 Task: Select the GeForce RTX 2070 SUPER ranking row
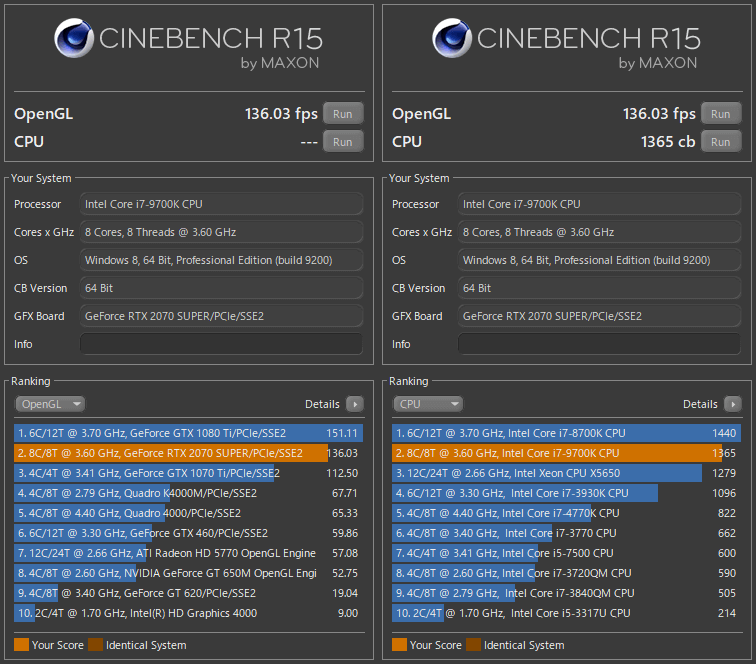point(189,453)
